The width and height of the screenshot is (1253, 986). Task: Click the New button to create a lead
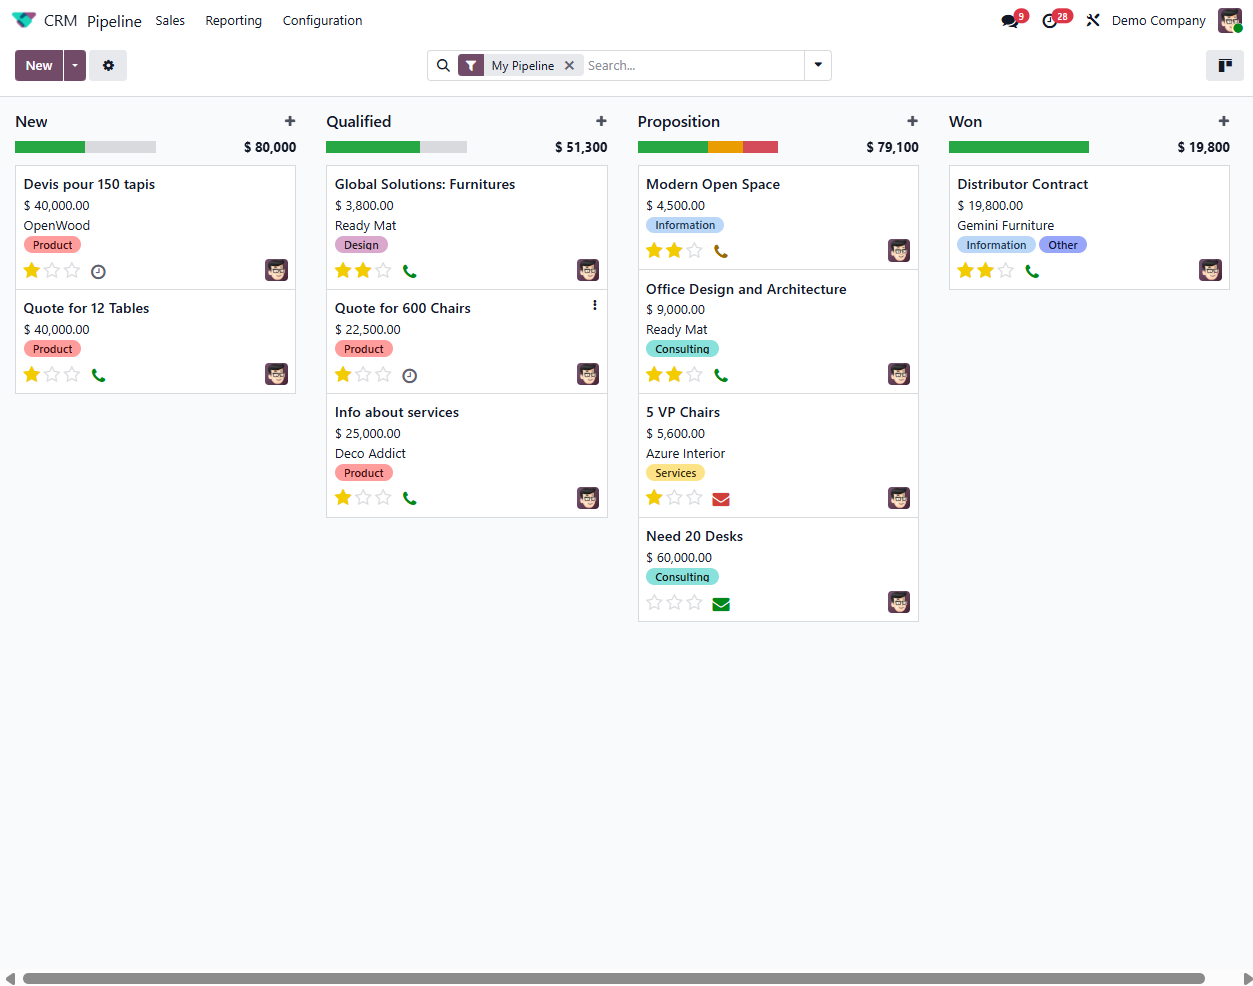(39, 66)
